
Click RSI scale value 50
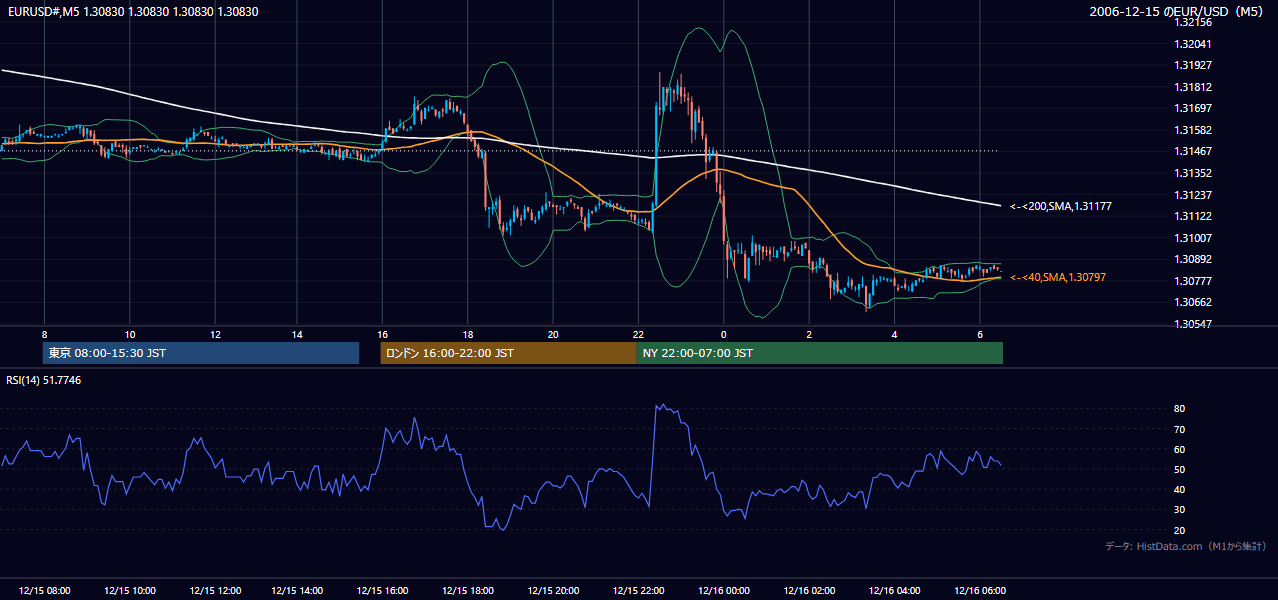(x=1180, y=469)
